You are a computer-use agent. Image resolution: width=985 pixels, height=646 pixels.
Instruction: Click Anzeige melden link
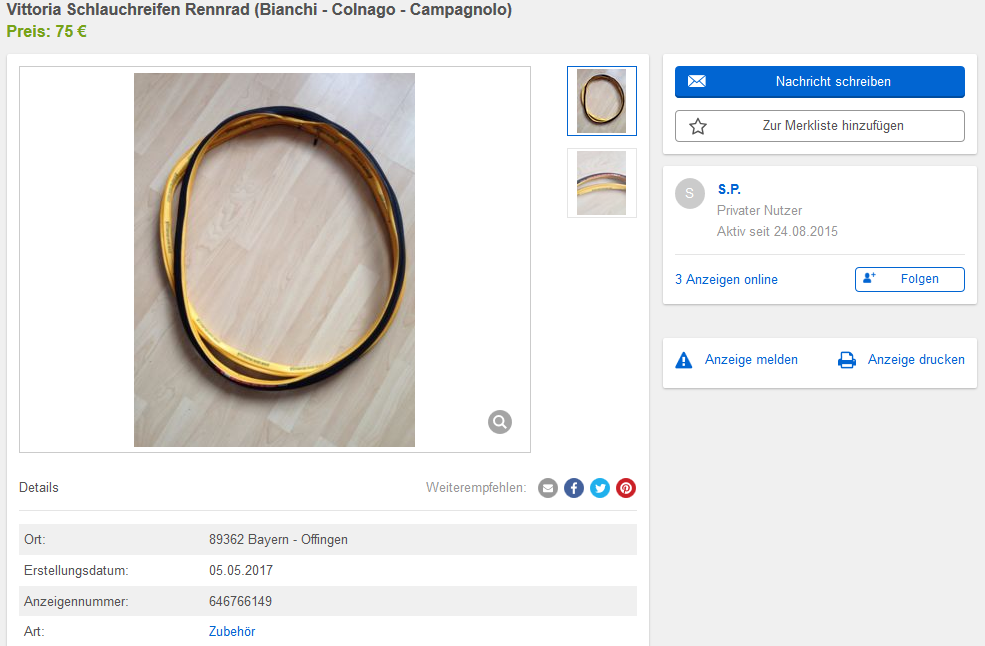tap(751, 360)
